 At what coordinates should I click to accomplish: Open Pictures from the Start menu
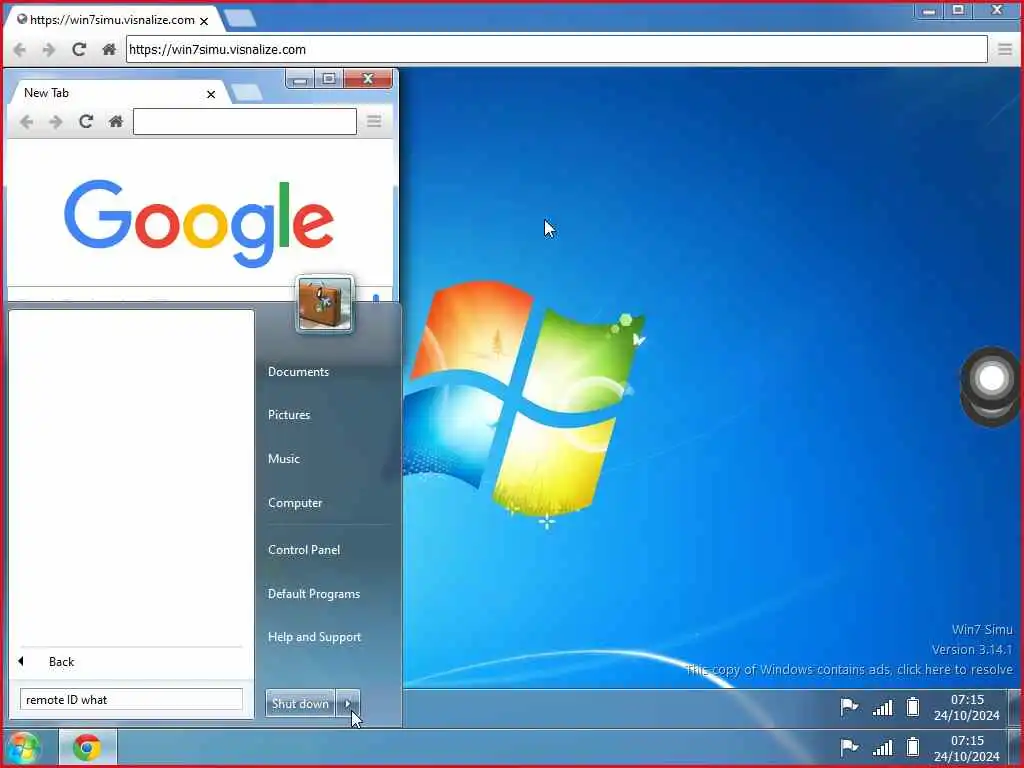pyautogui.click(x=289, y=415)
